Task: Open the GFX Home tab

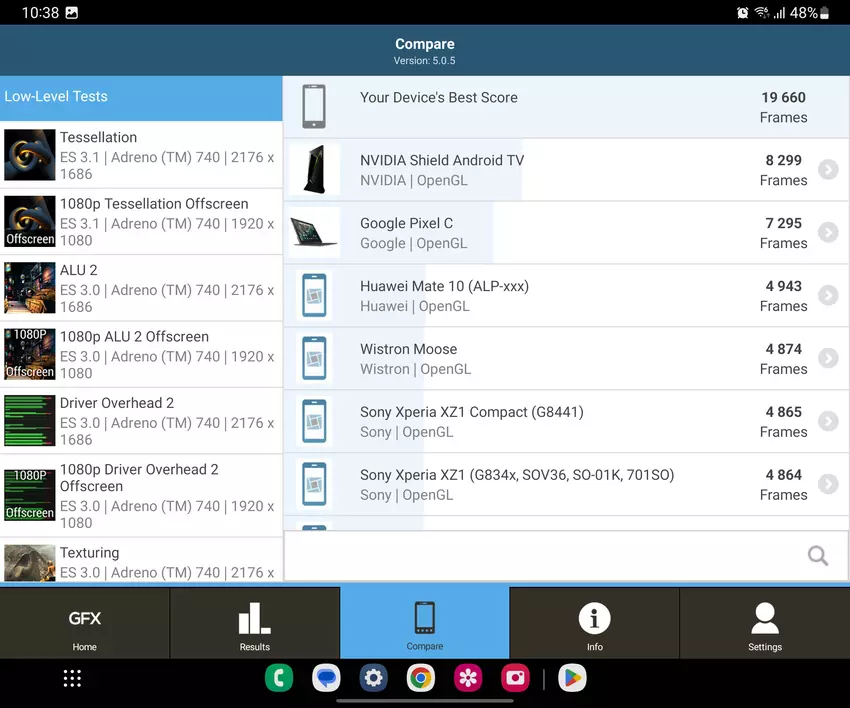Action: pyautogui.click(x=85, y=624)
